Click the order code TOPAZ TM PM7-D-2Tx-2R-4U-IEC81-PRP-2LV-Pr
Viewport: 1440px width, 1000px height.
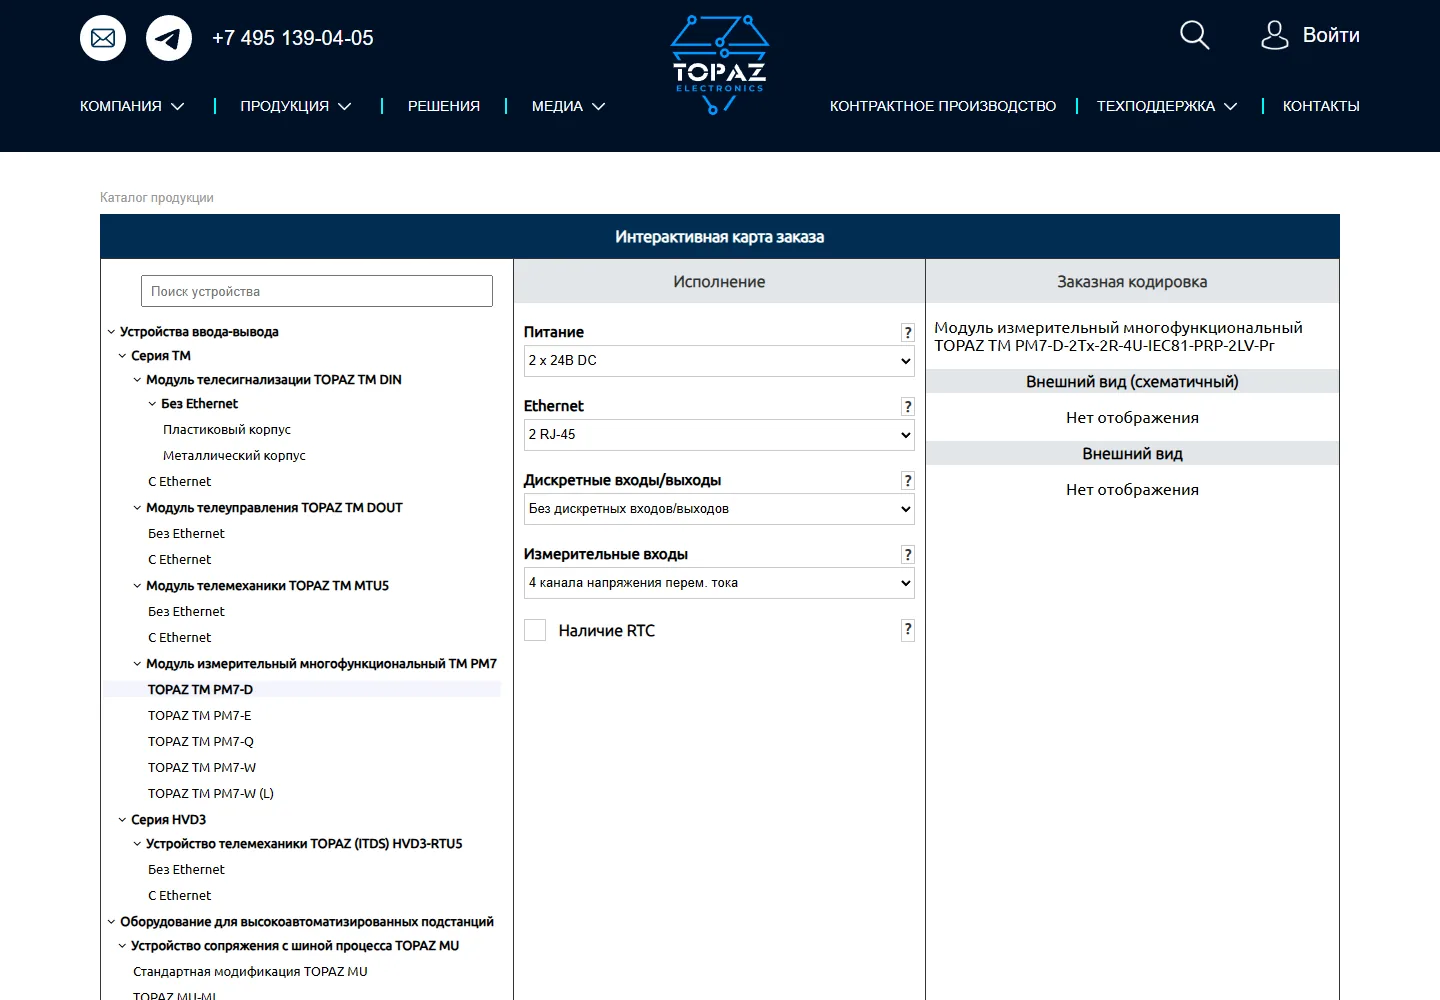(x=1104, y=346)
